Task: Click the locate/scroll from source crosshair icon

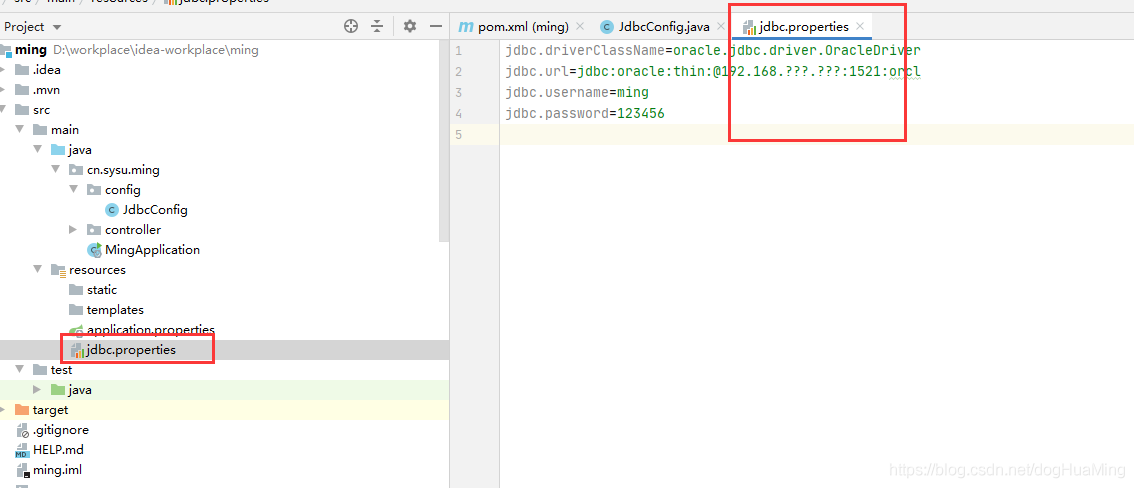Action: click(351, 27)
